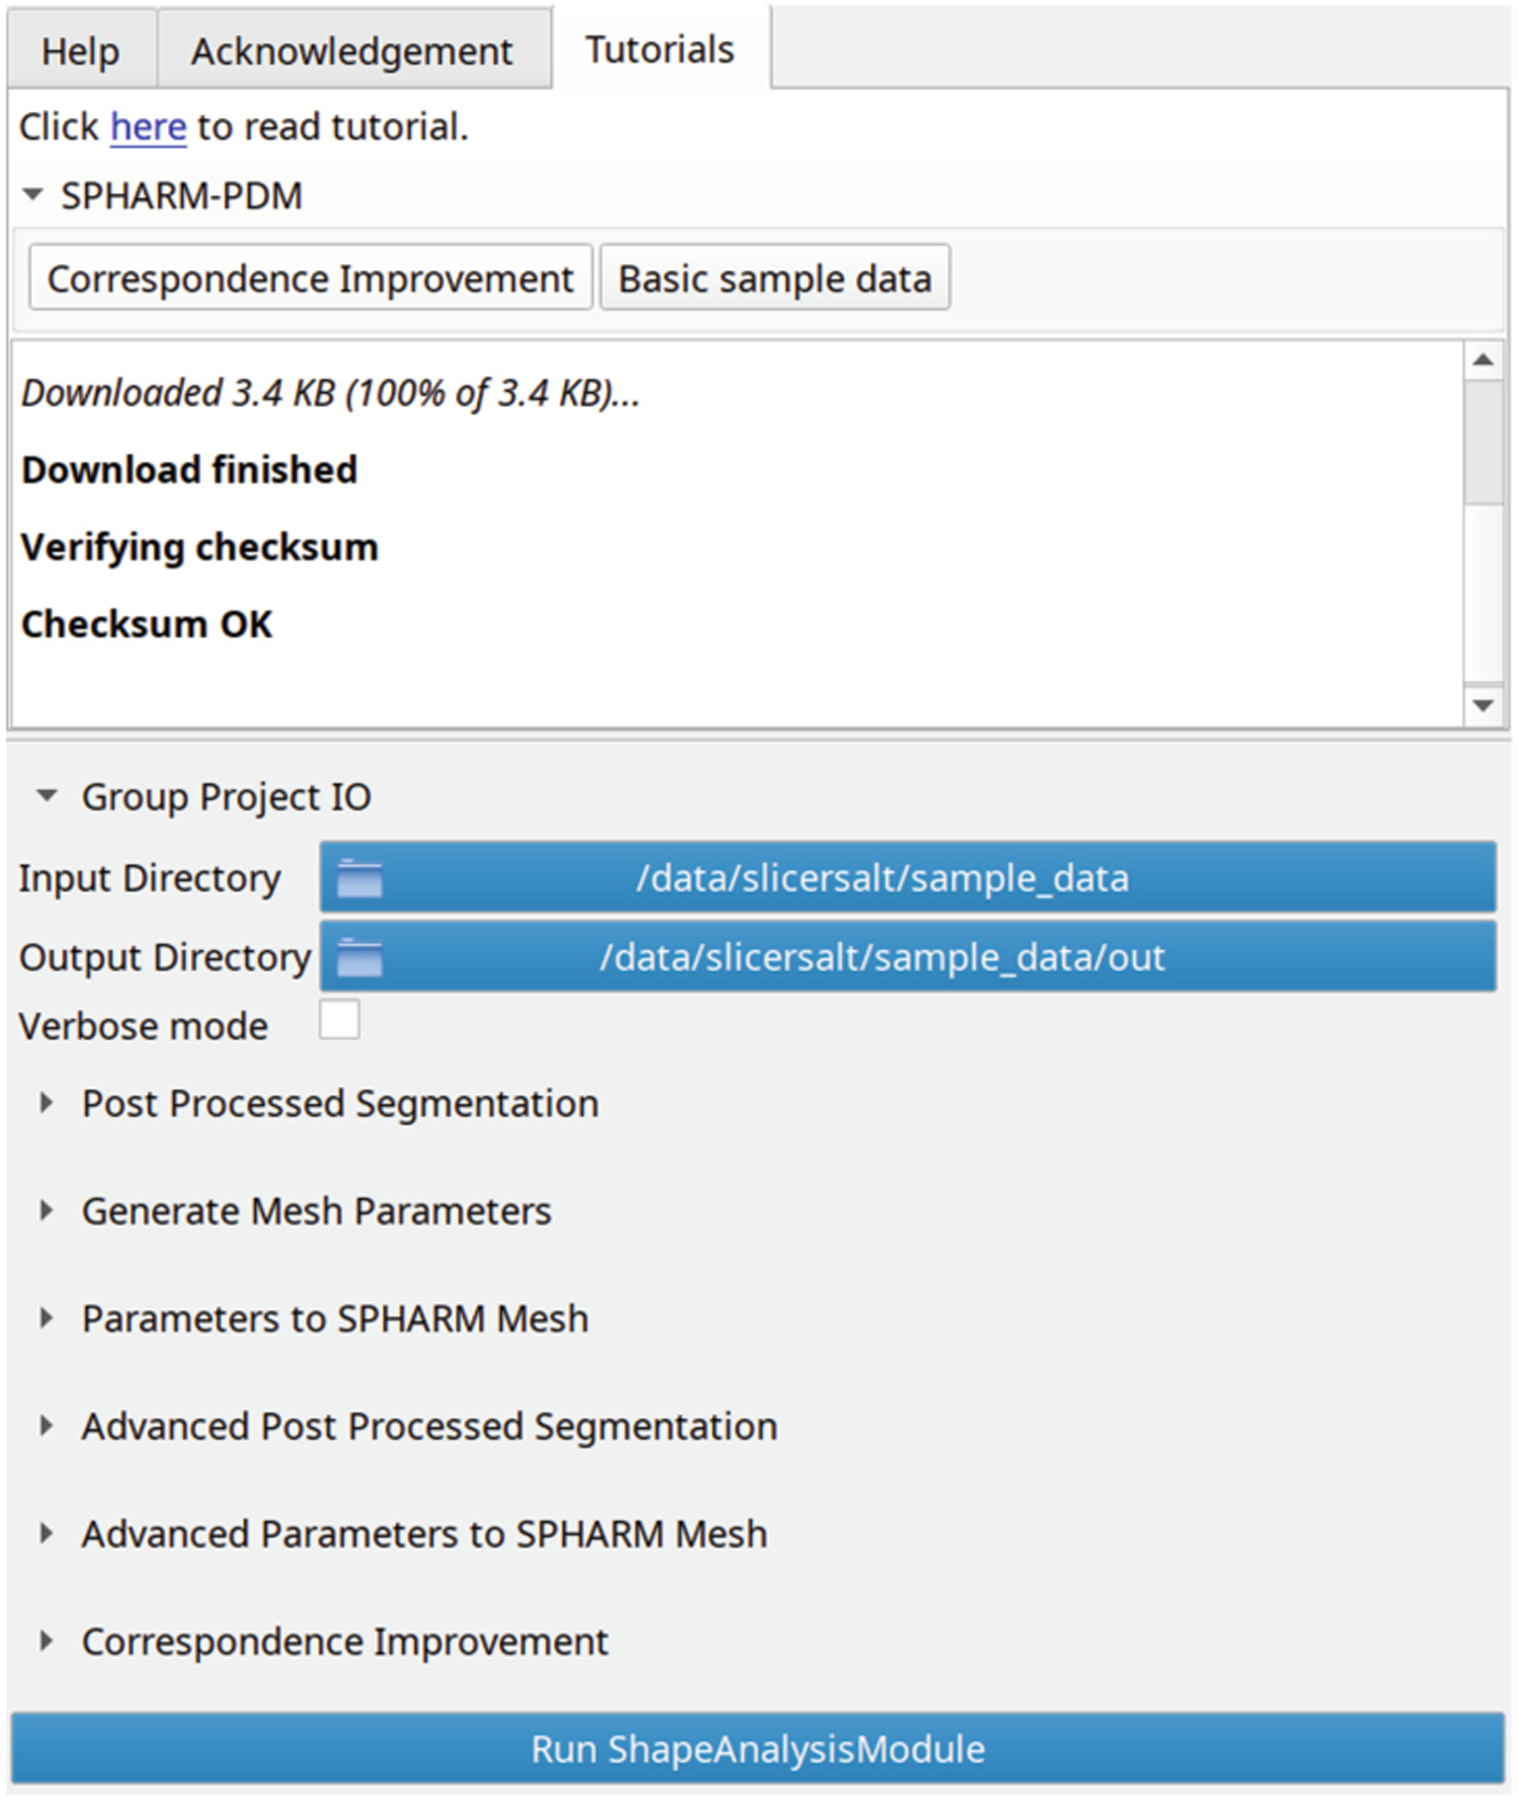This screenshot has width=1519, height=1800.
Task: Click the download log scrollbar handle
Action: pyautogui.click(x=1483, y=442)
